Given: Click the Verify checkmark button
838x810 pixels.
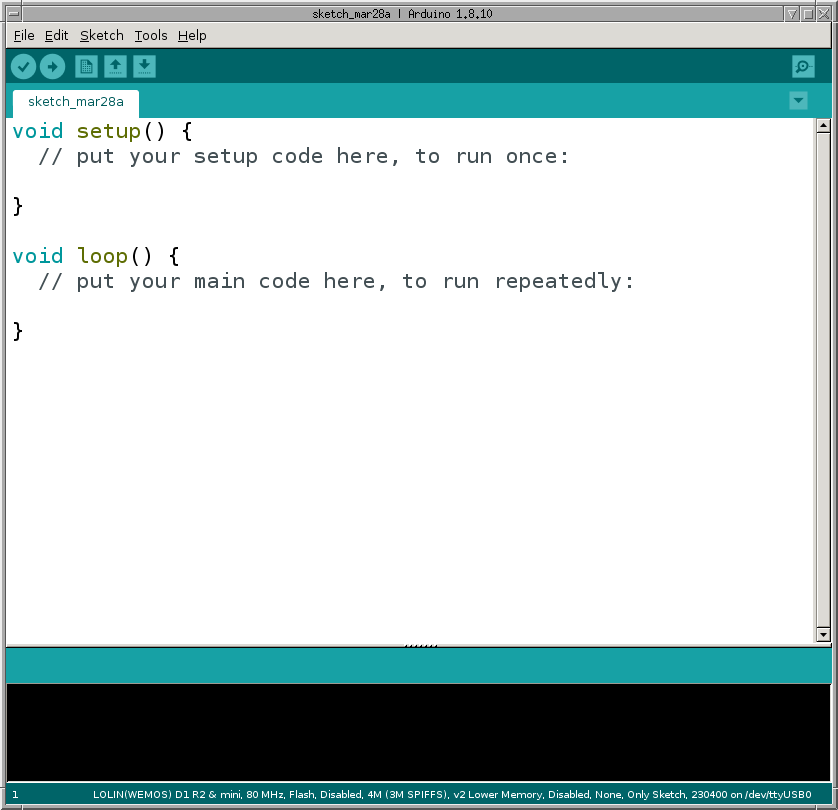Looking at the screenshot, I should 24,67.
